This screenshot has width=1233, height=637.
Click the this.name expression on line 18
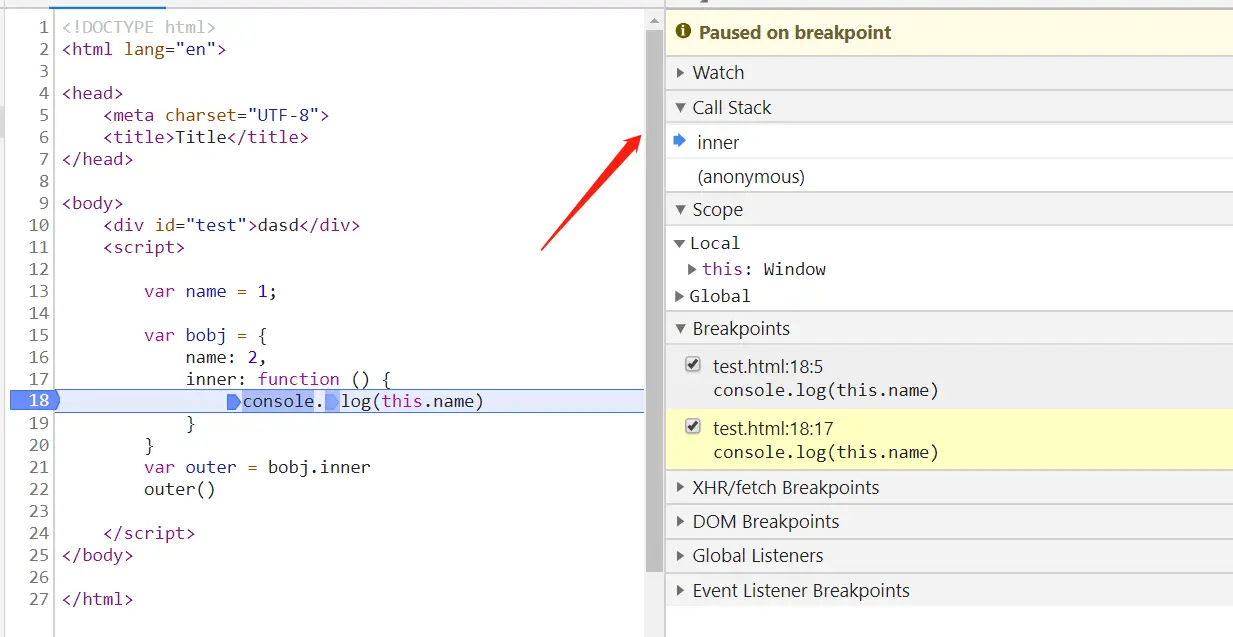(427, 401)
